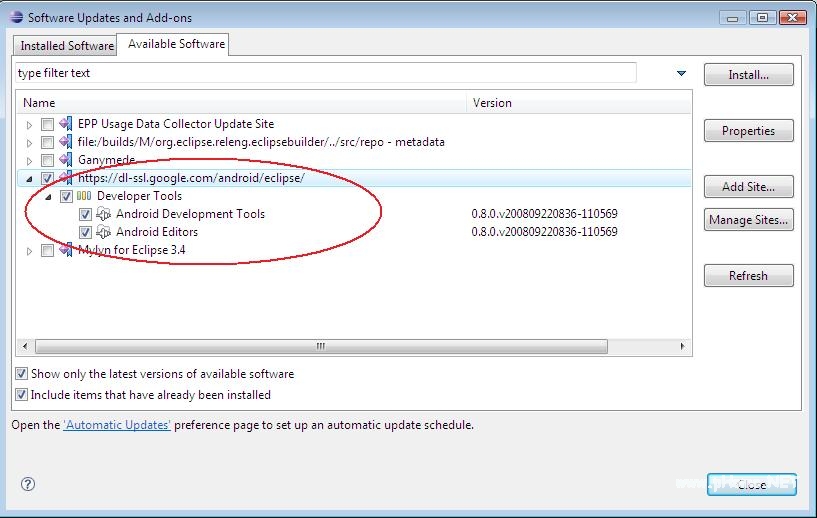Click Android Development Tools version 0.8.0 value

pyautogui.click(x=544, y=214)
